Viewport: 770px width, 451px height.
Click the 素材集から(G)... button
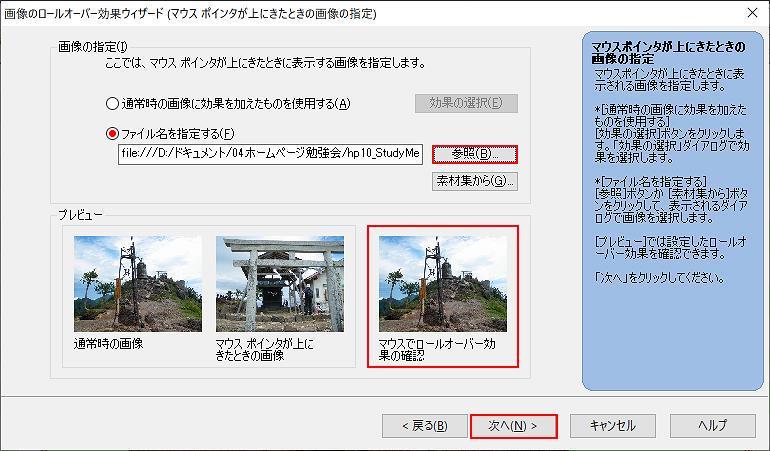pos(475,181)
